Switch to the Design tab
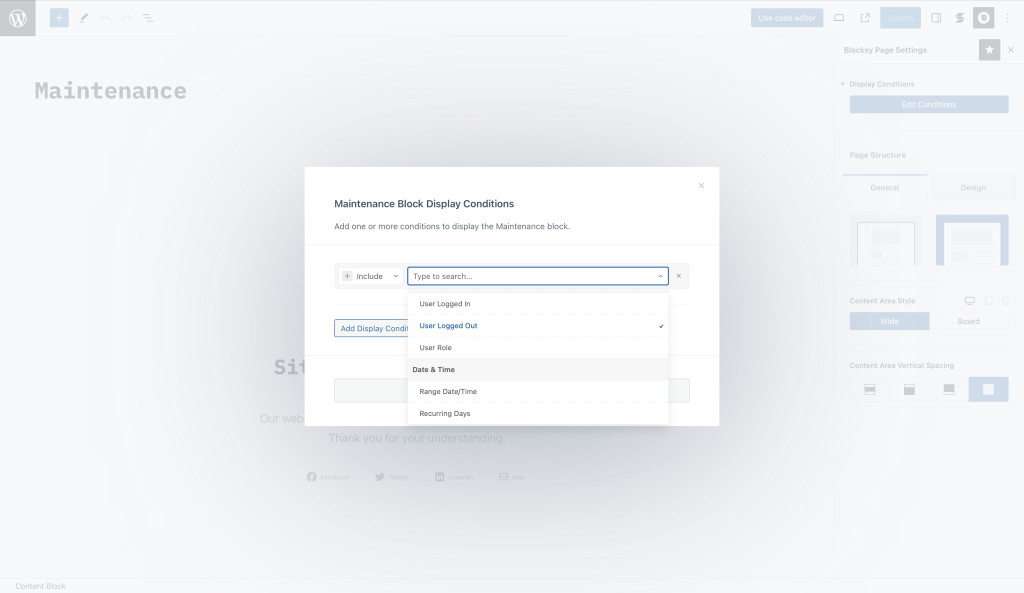The image size is (1024, 593). pos(971,187)
